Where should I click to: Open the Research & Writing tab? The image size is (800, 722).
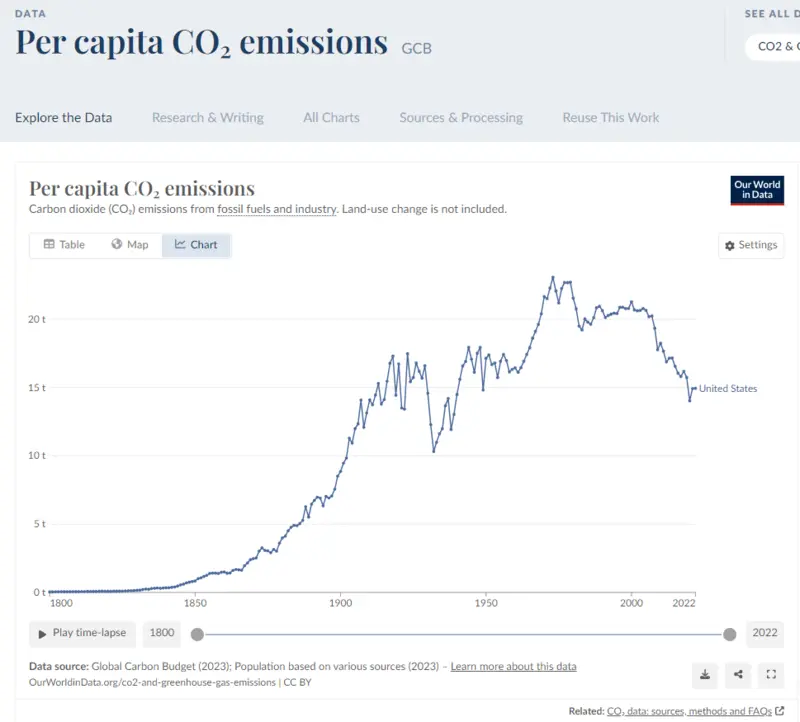click(x=208, y=118)
